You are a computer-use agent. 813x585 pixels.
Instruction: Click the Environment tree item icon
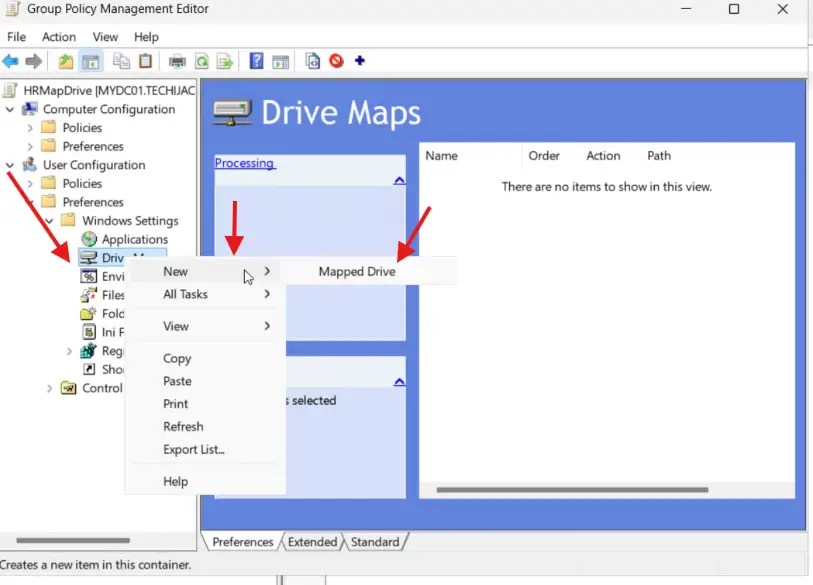89,276
